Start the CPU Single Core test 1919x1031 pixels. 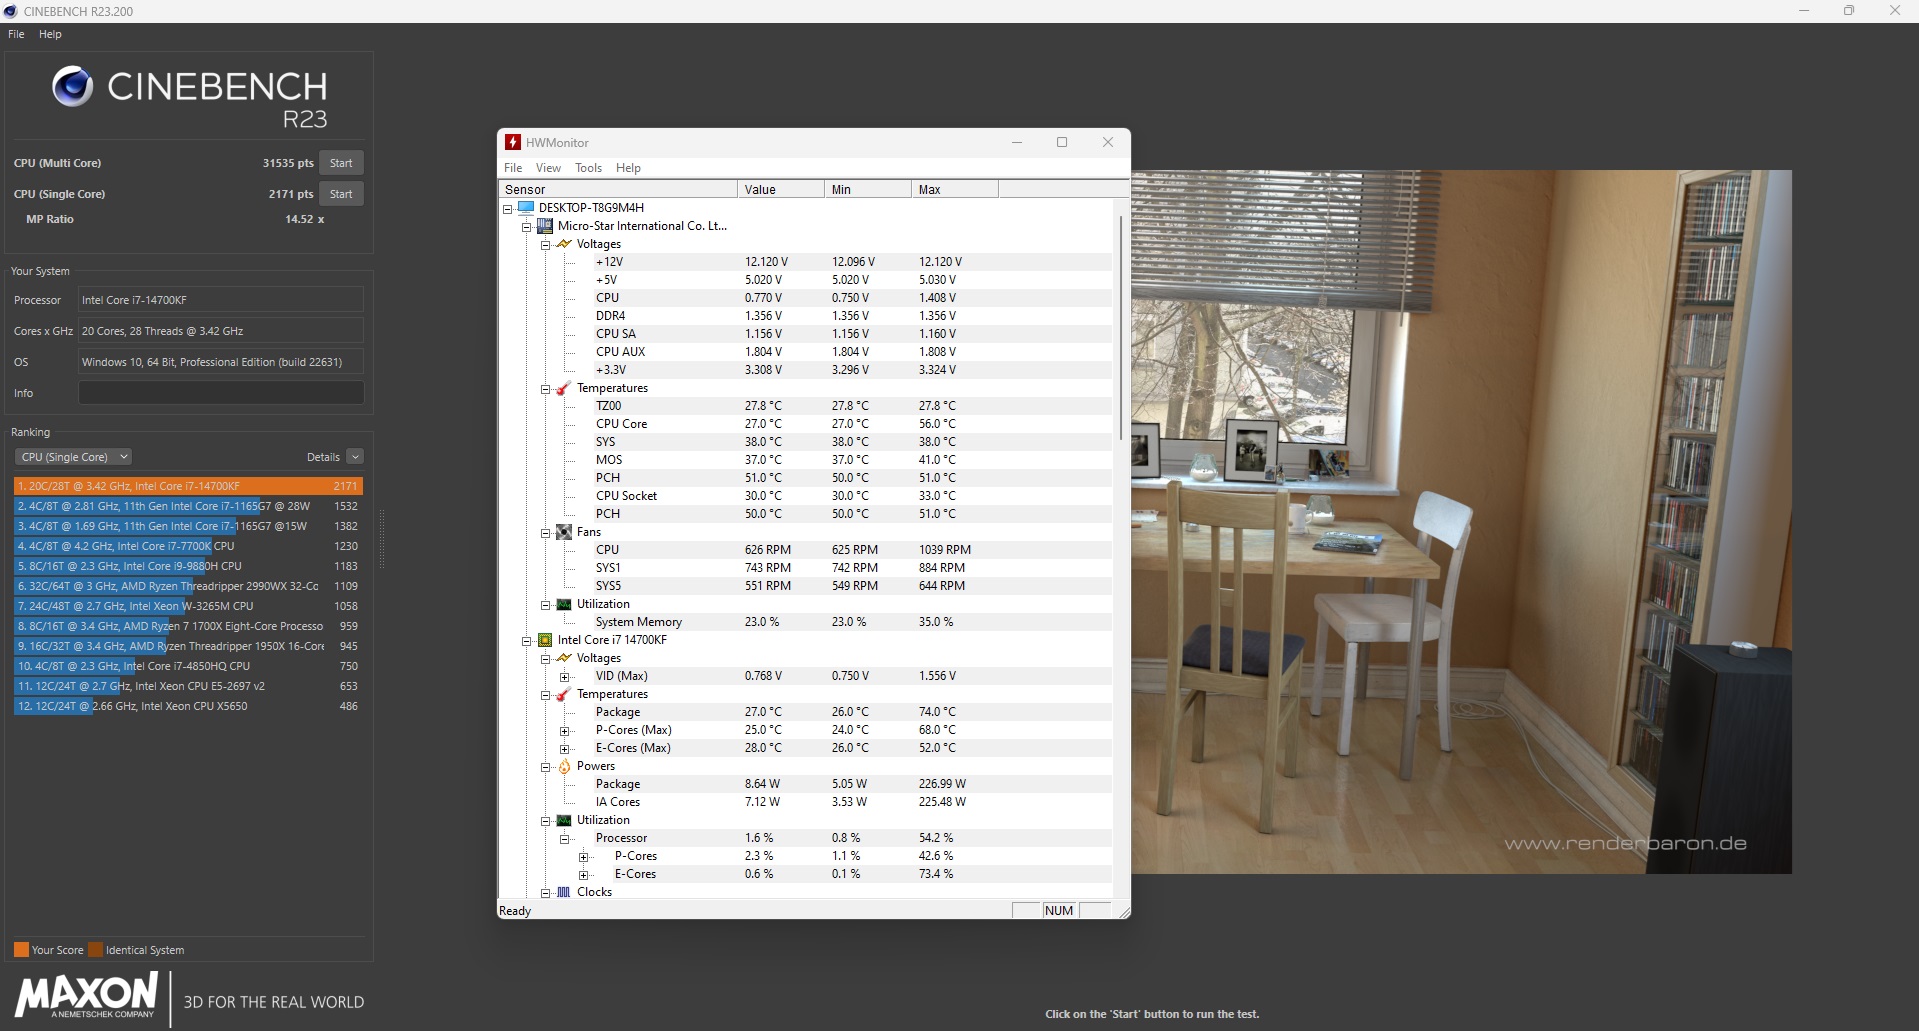coord(341,194)
